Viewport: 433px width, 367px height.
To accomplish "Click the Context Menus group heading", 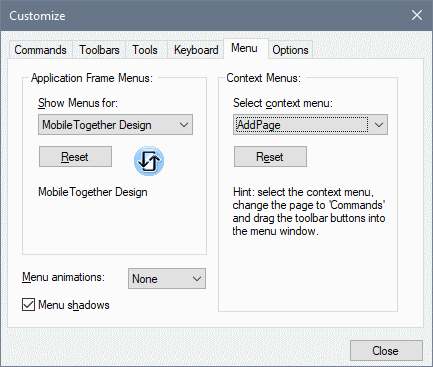I will click(x=263, y=78).
